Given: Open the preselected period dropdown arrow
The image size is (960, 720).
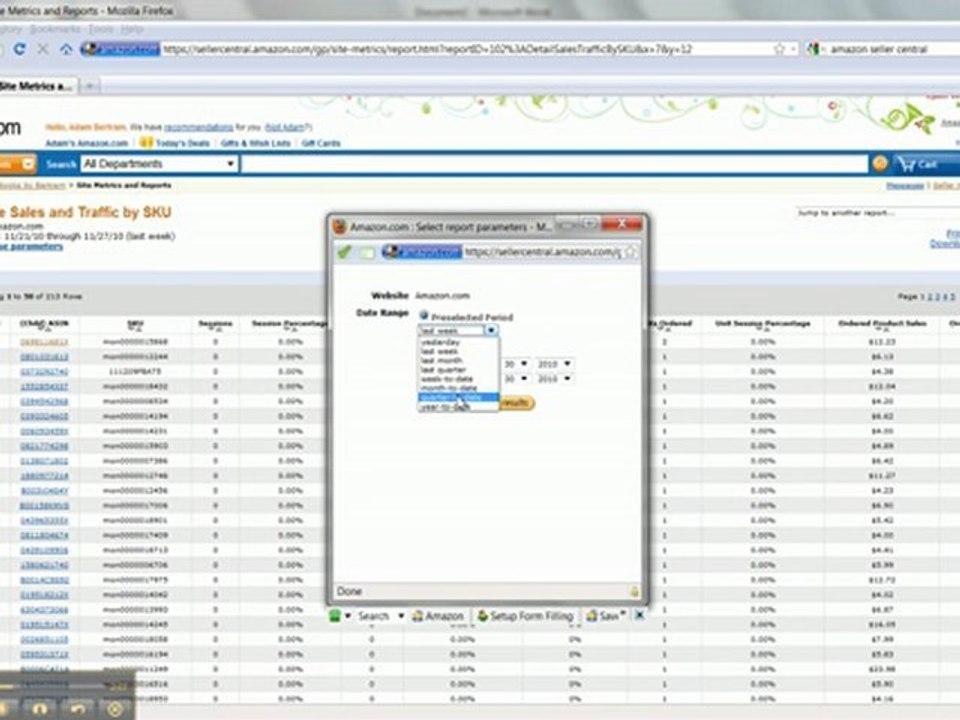Looking at the screenshot, I should point(491,331).
